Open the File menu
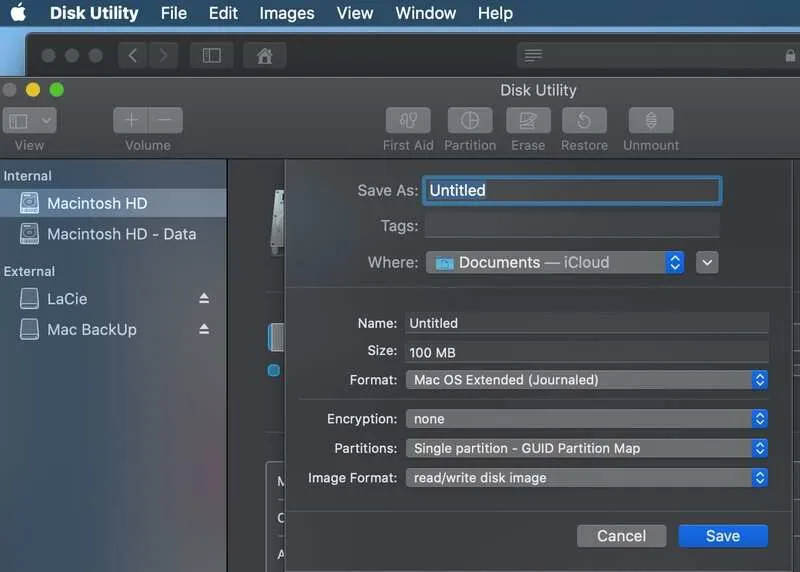This screenshot has width=800, height=572. (x=173, y=13)
